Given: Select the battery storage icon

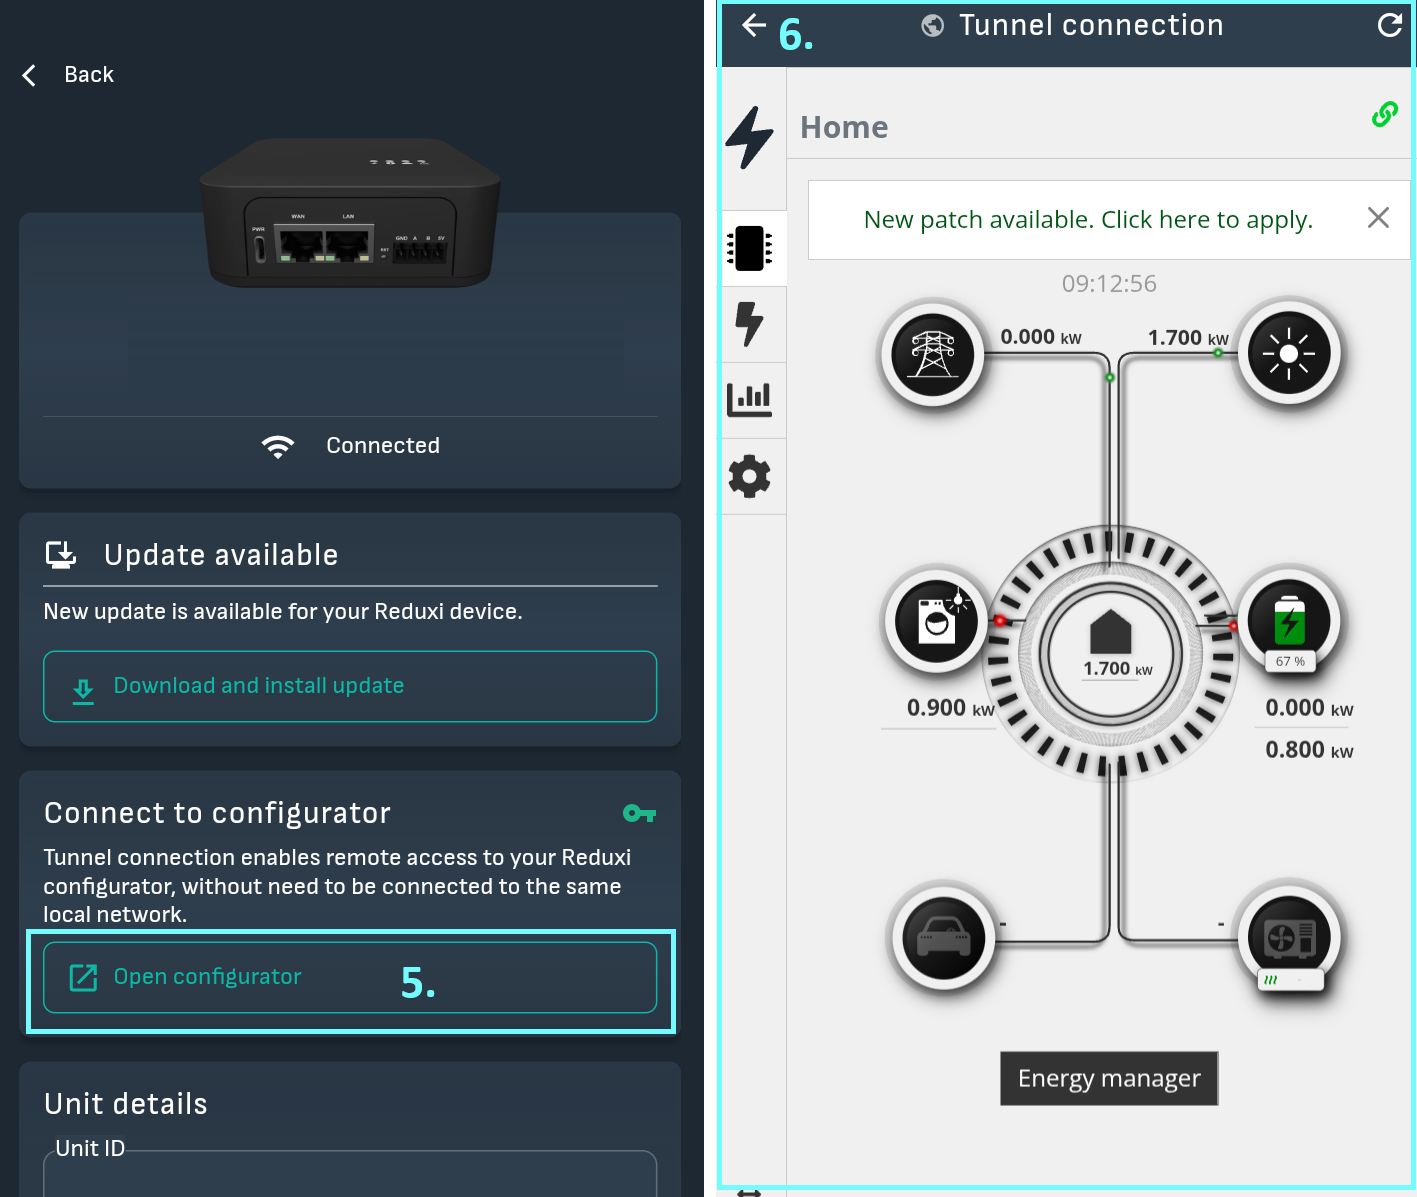Looking at the screenshot, I should [1290, 620].
